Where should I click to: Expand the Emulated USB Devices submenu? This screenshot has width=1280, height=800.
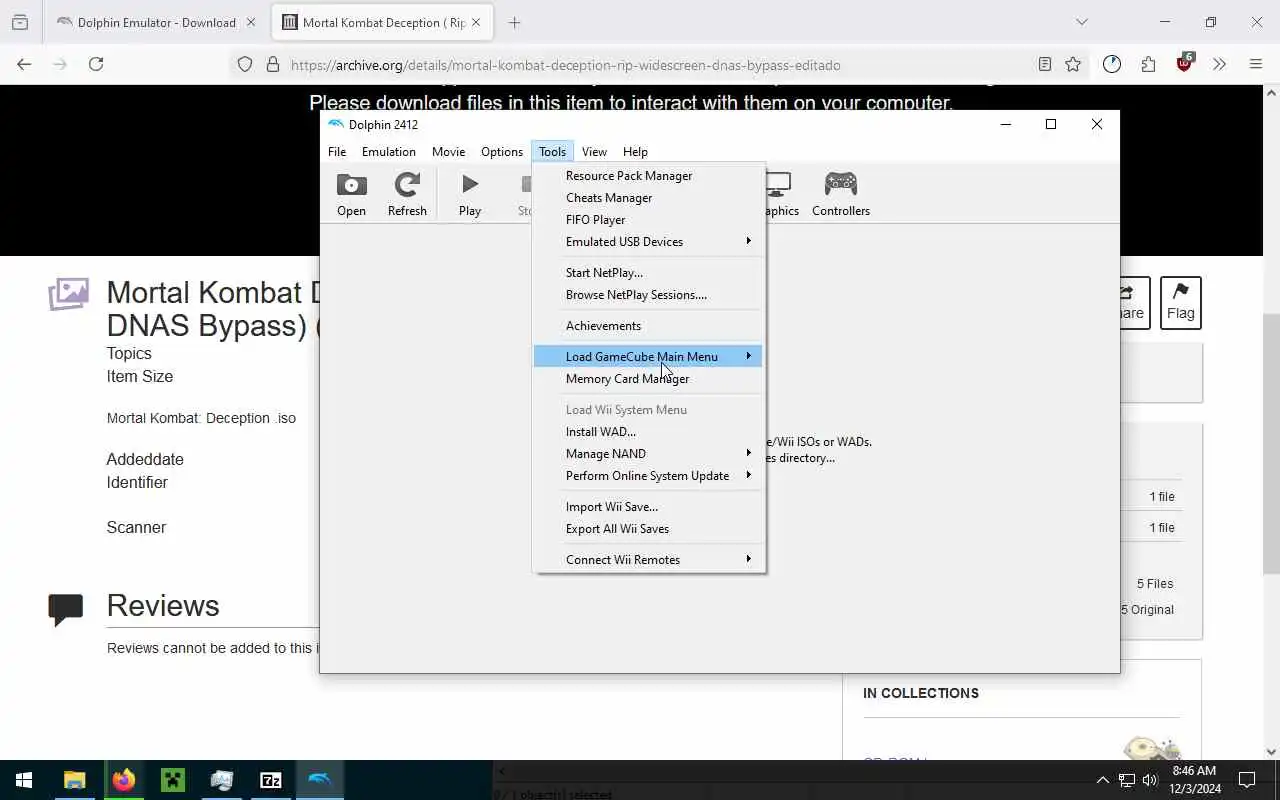pos(648,242)
